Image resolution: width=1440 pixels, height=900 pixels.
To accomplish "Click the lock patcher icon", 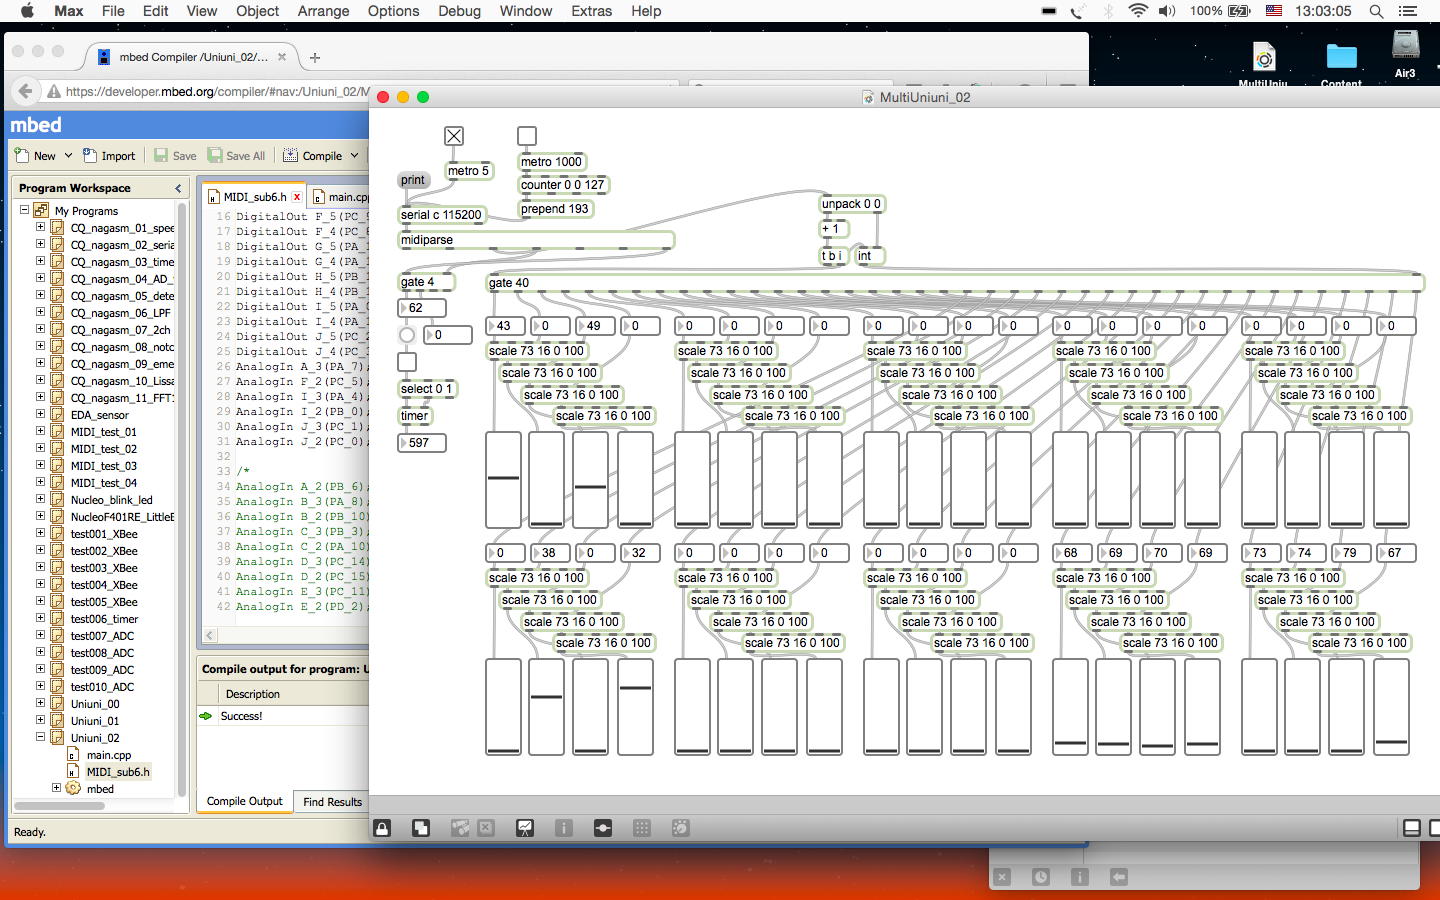I will pos(382,828).
